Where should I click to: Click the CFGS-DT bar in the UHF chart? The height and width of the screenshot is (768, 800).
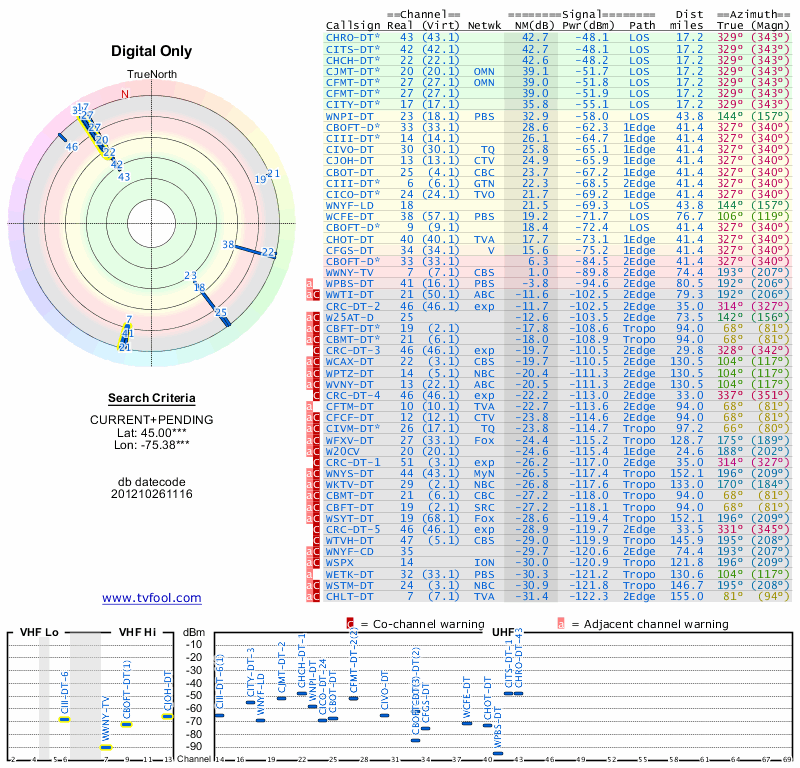coord(426,728)
